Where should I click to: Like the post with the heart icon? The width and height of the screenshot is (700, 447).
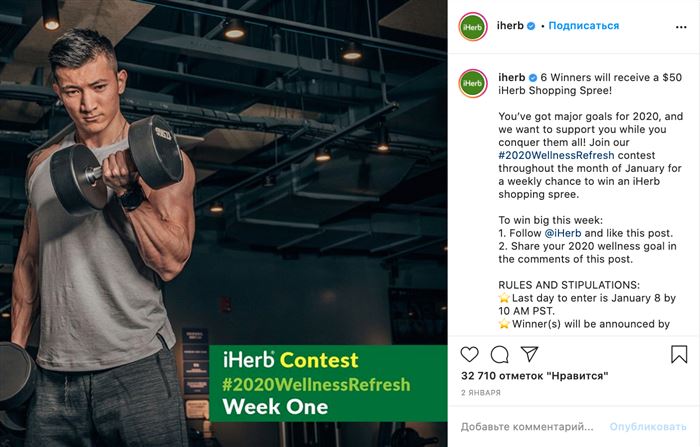click(469, 354)
